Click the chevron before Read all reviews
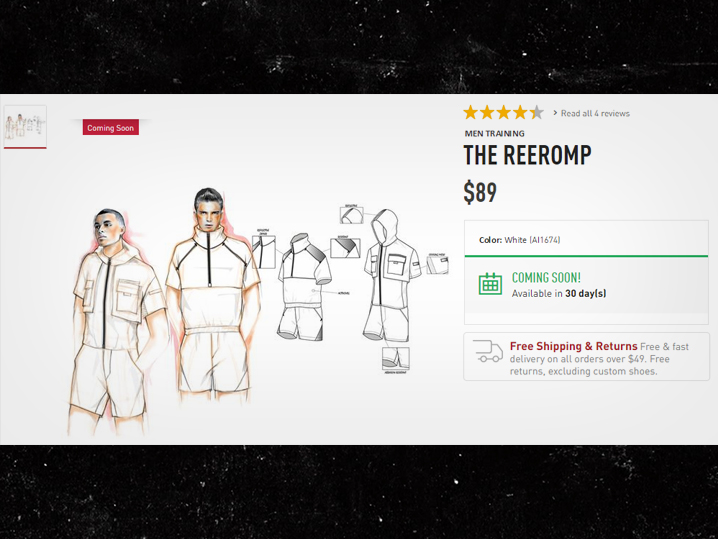718x539 pixels. [555, 113]
